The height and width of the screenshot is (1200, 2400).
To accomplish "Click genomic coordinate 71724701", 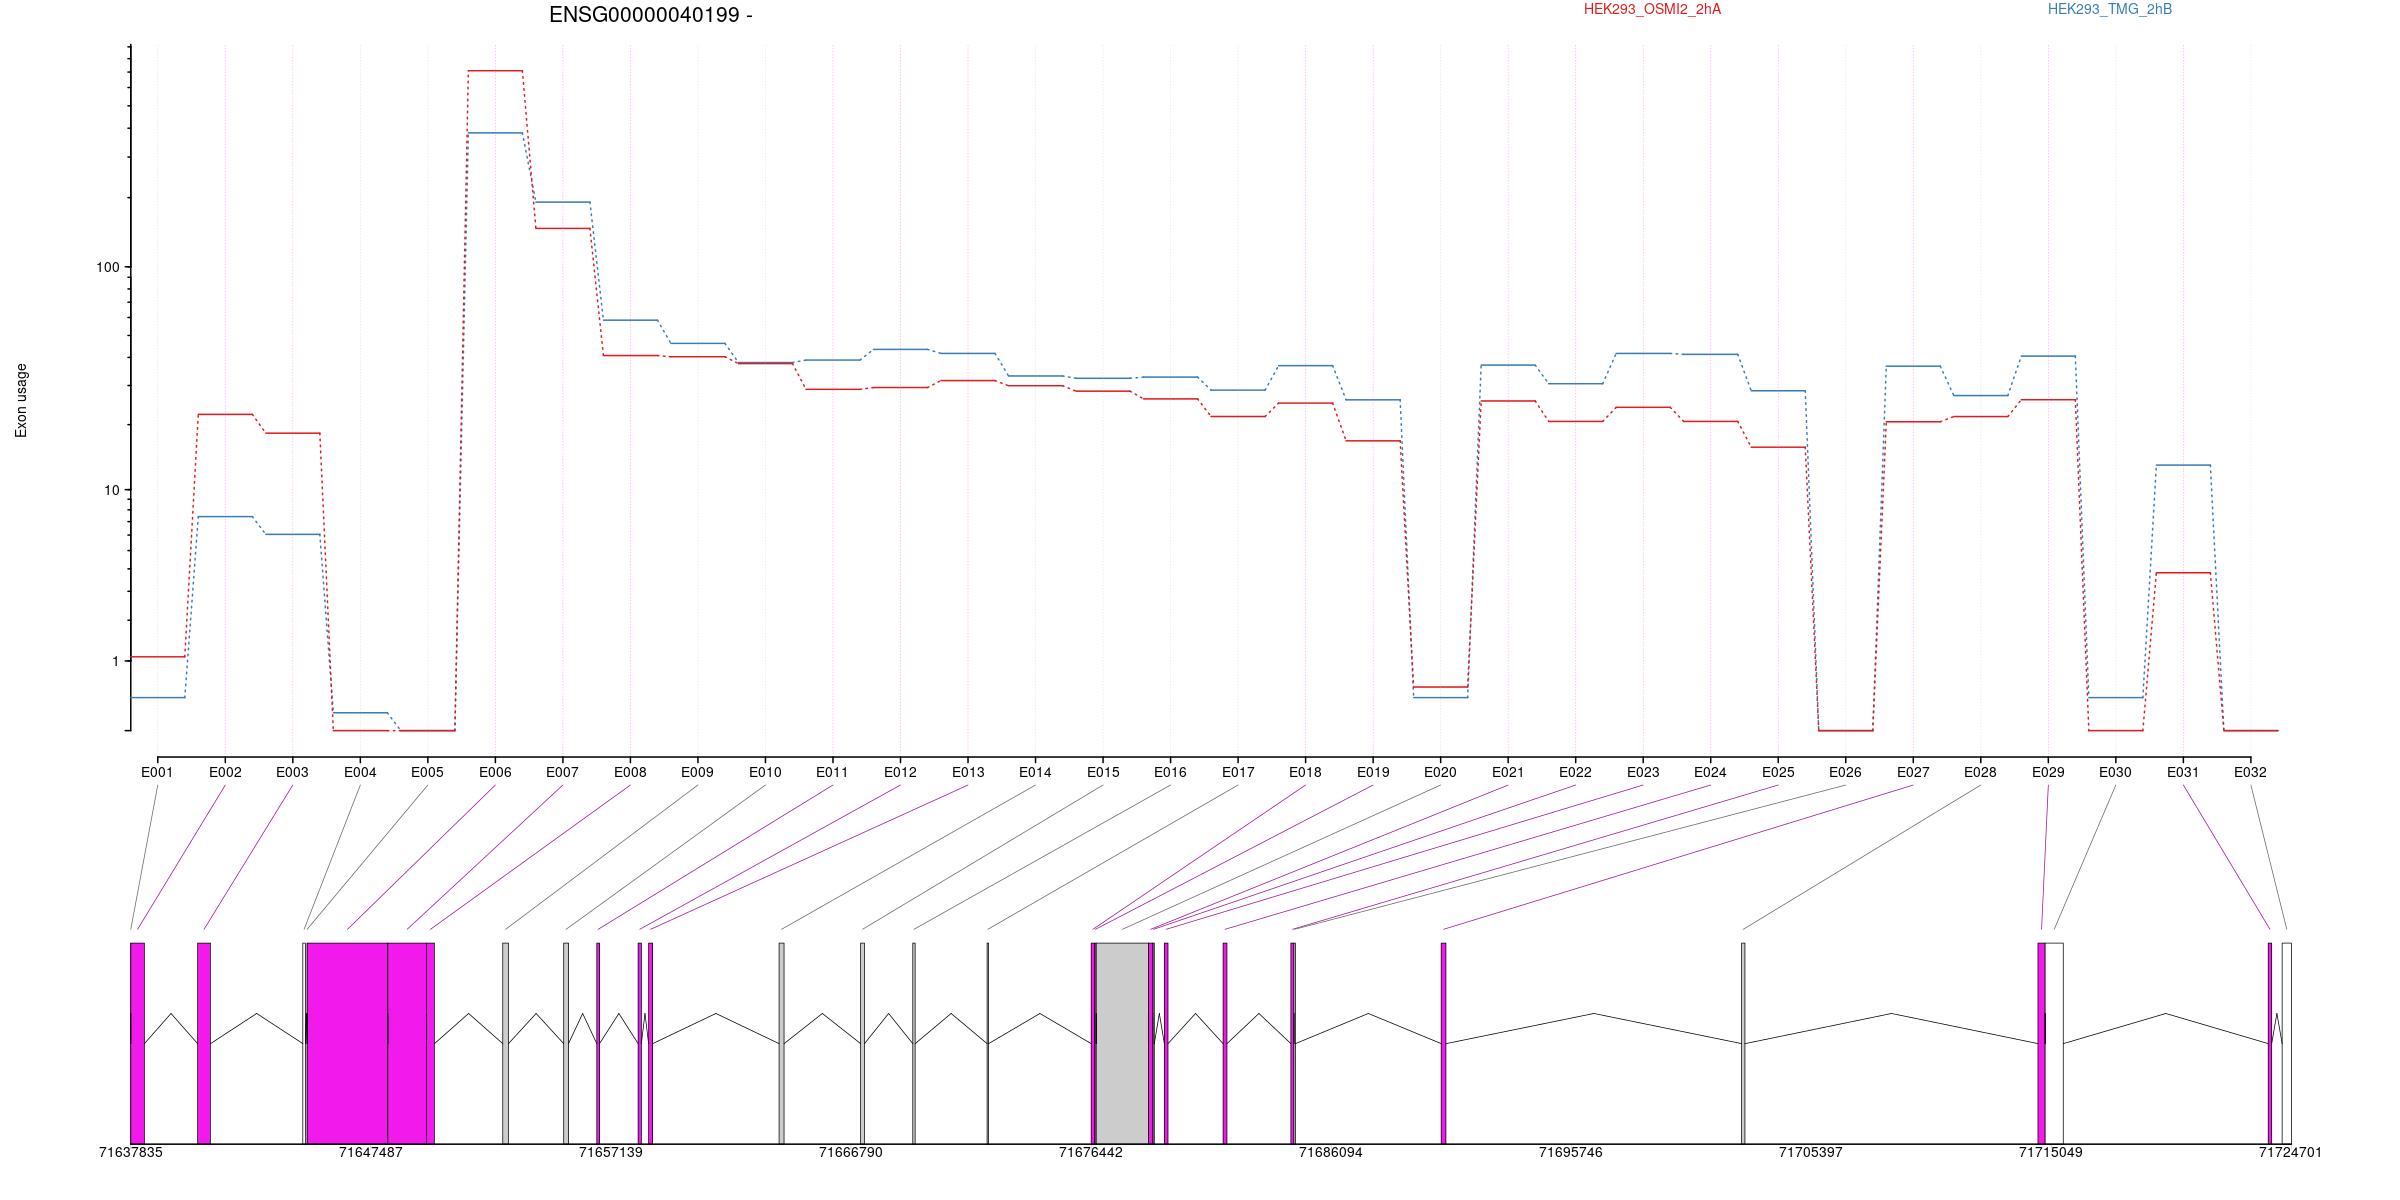I will point(2290,1152).
